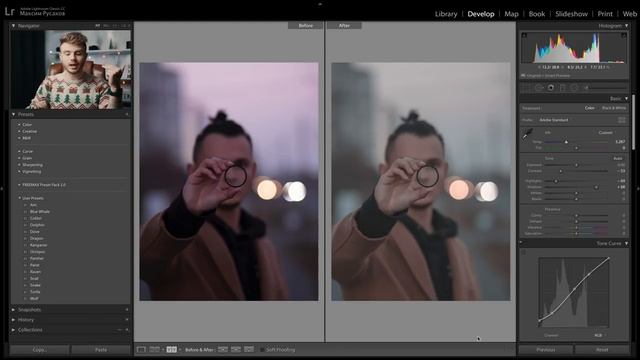Screen dimensions: 640x360
Task: Toggle histogram shadow clipping indicator
Action: click(524, 36)
